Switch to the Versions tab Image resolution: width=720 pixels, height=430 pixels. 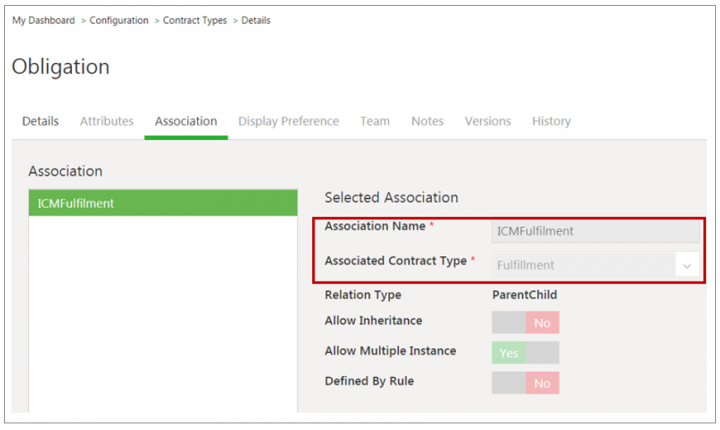click(487, 121)
